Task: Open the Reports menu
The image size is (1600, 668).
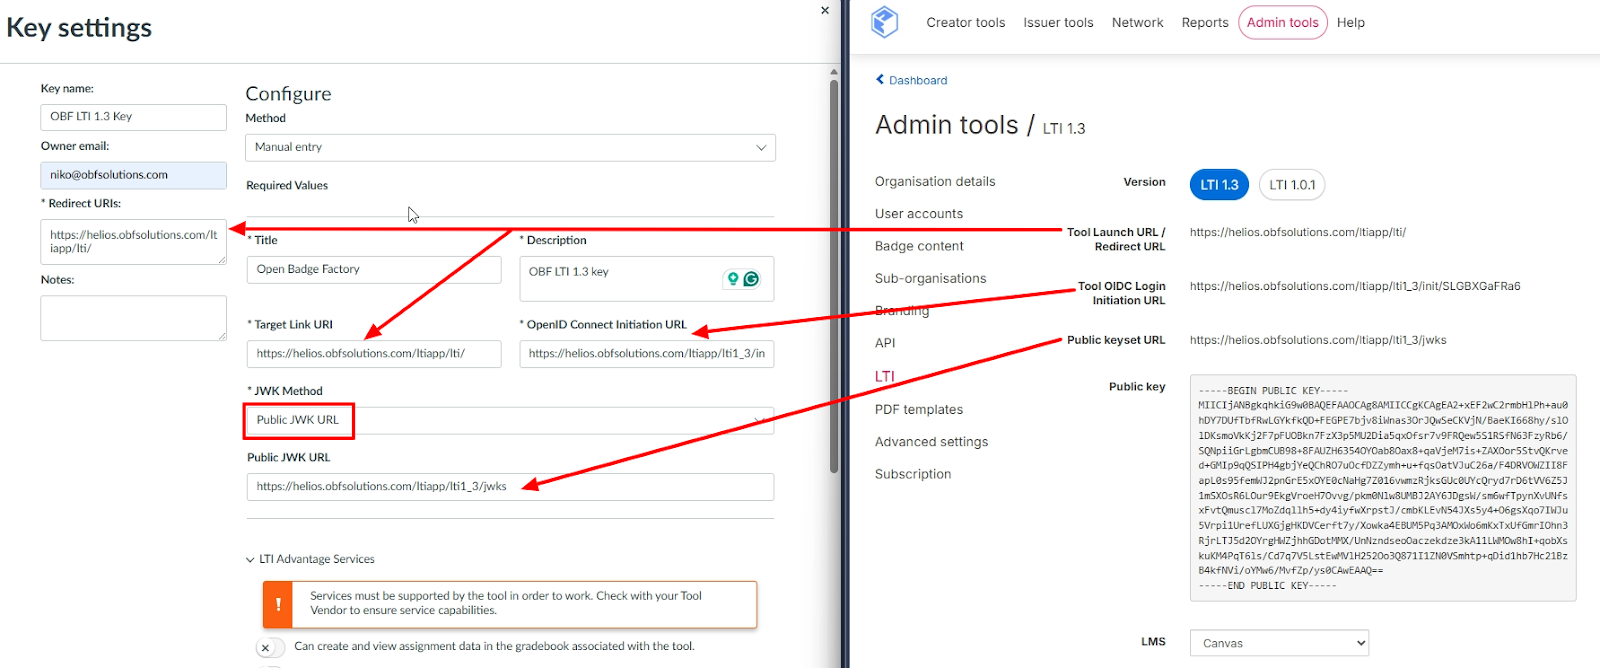Action: tap(1205, 22)
